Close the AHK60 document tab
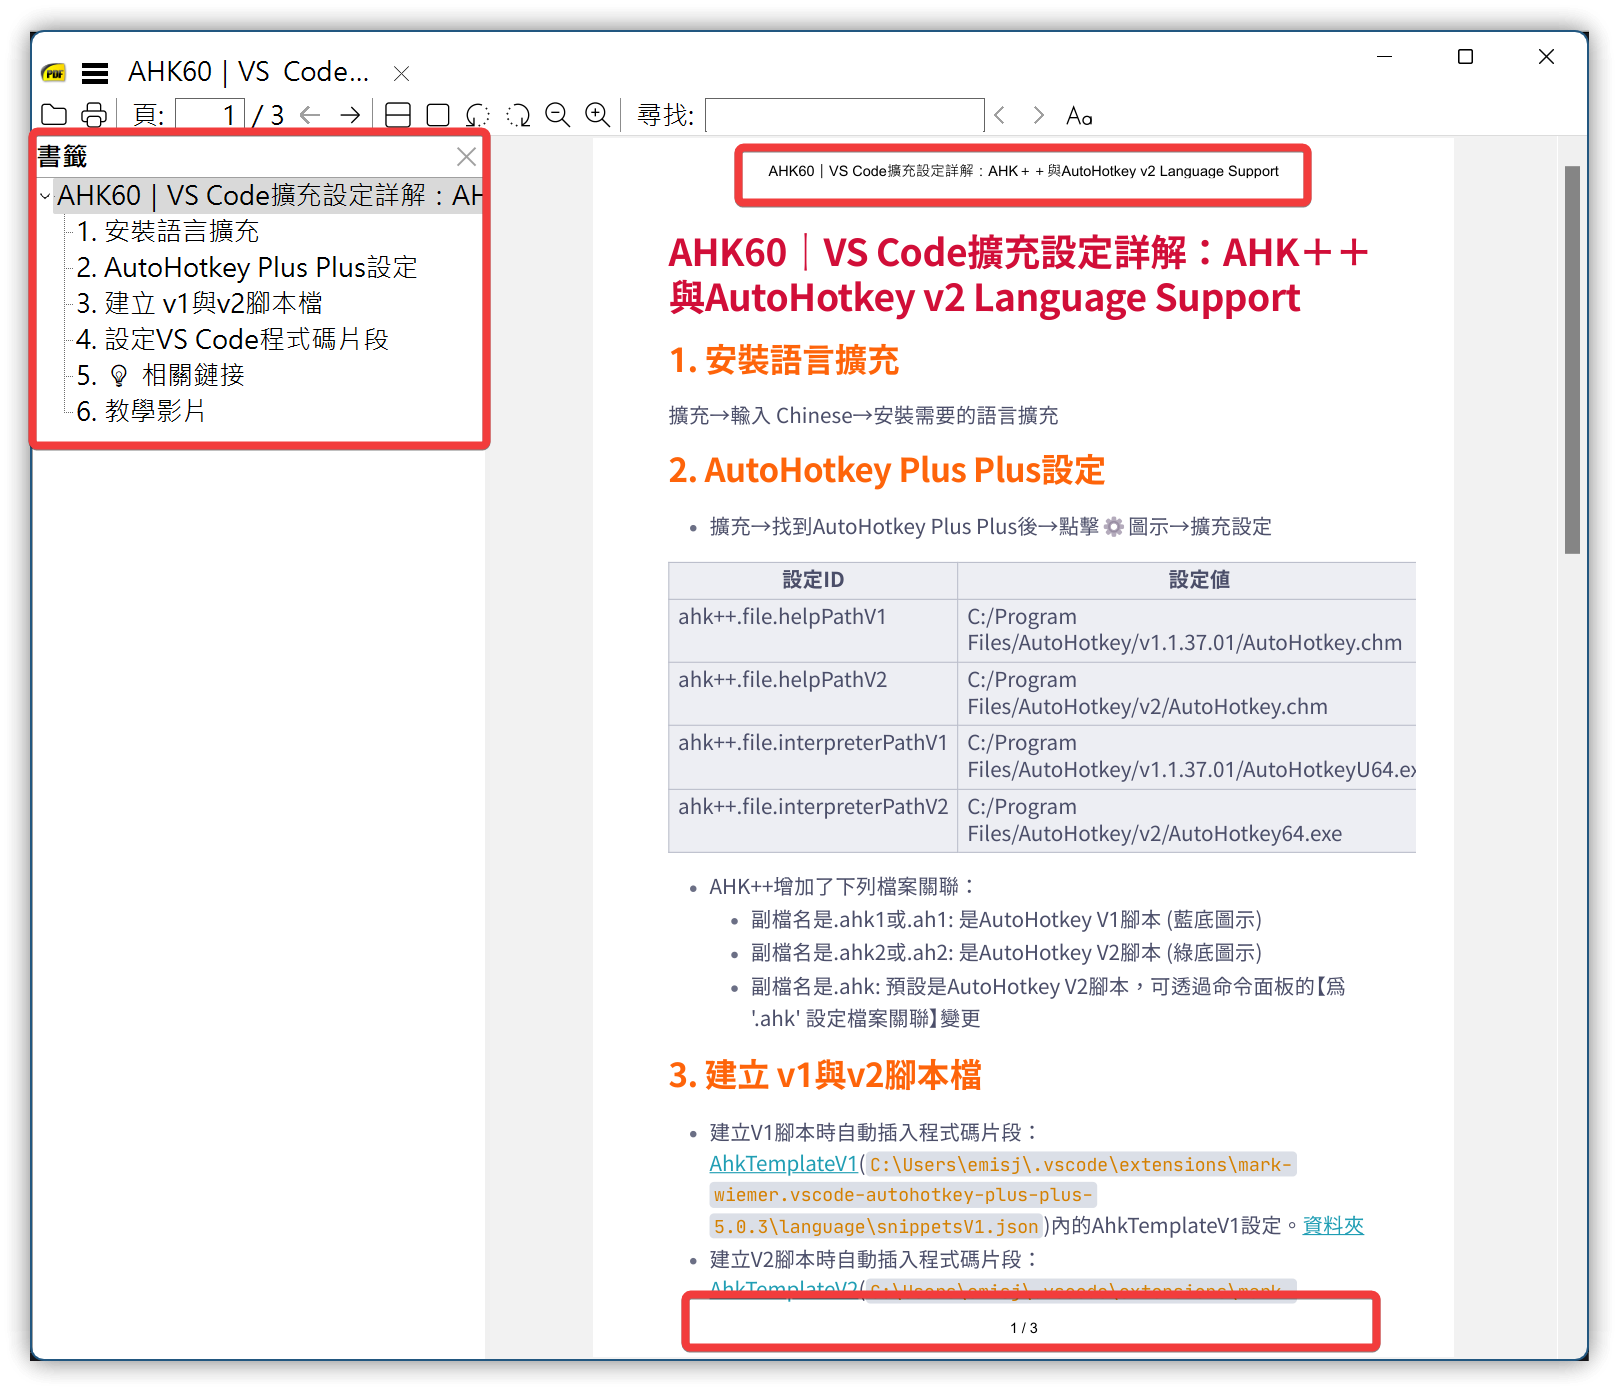 click(x=402, y=73)
